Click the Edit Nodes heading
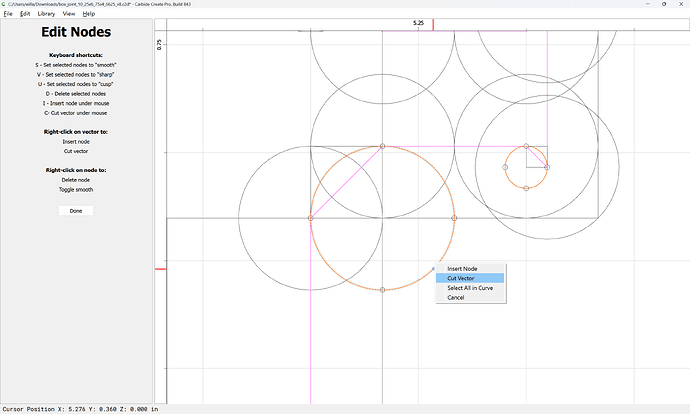 [x=76, y=32]
